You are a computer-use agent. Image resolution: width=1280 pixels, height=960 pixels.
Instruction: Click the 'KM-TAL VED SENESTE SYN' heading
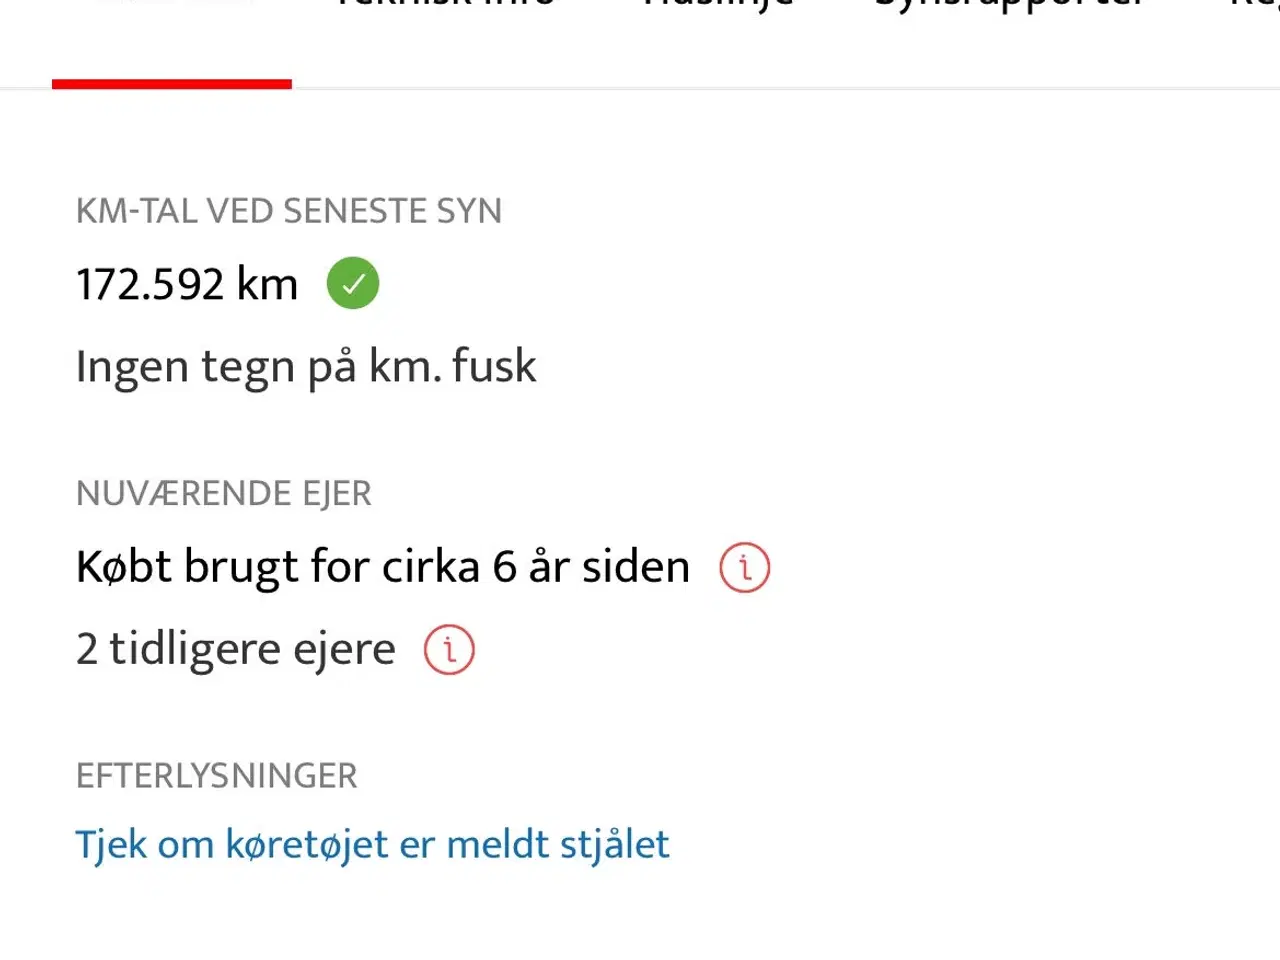tap(289, 211)
